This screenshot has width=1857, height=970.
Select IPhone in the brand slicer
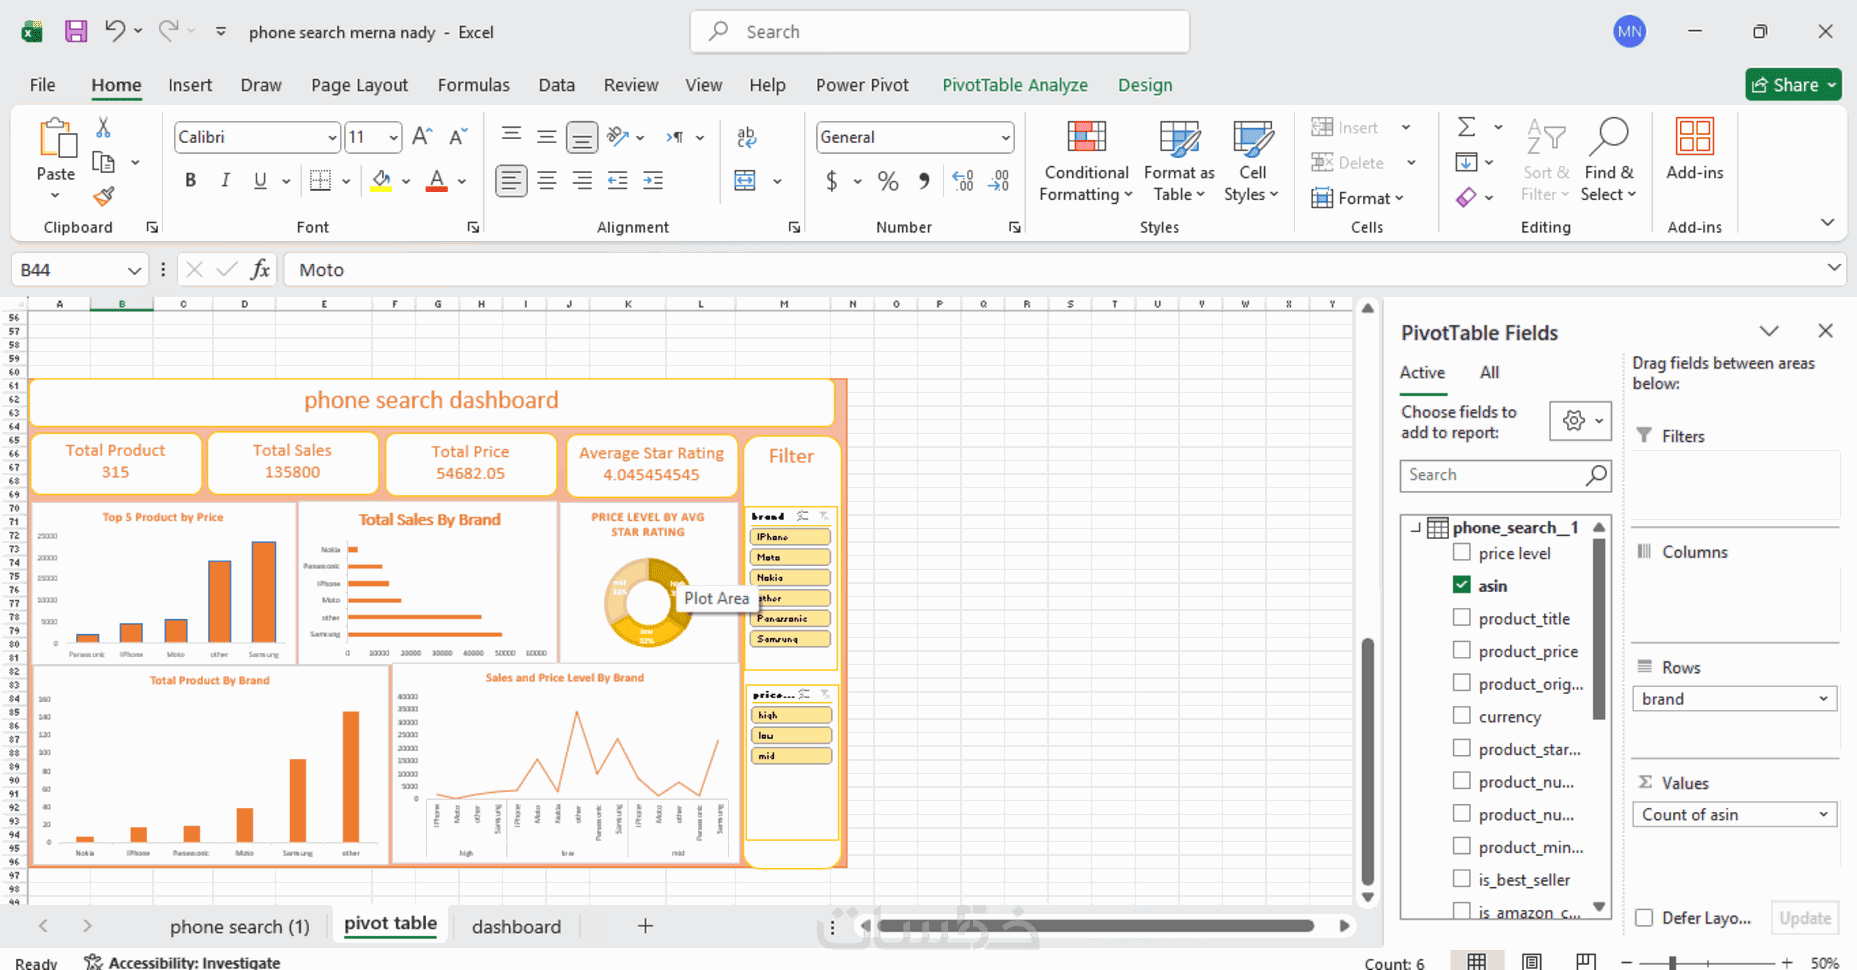click(x=790, y=537)
